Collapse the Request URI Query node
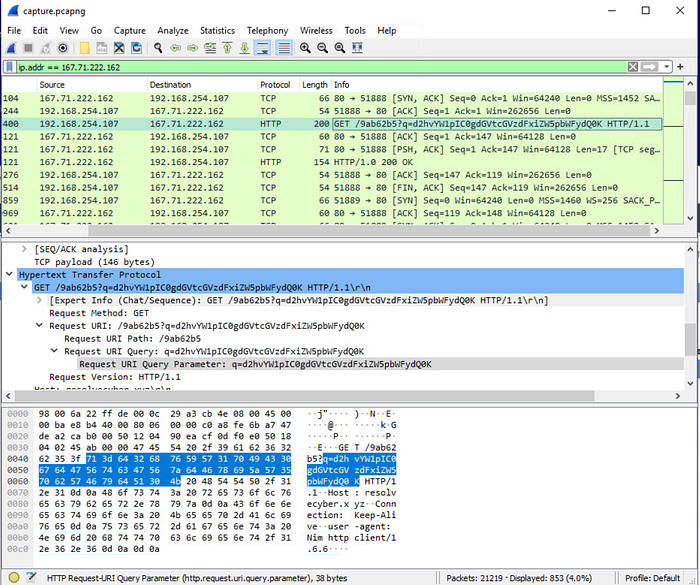The height and width of the screenshot is (585, 700). coord(54,351)
